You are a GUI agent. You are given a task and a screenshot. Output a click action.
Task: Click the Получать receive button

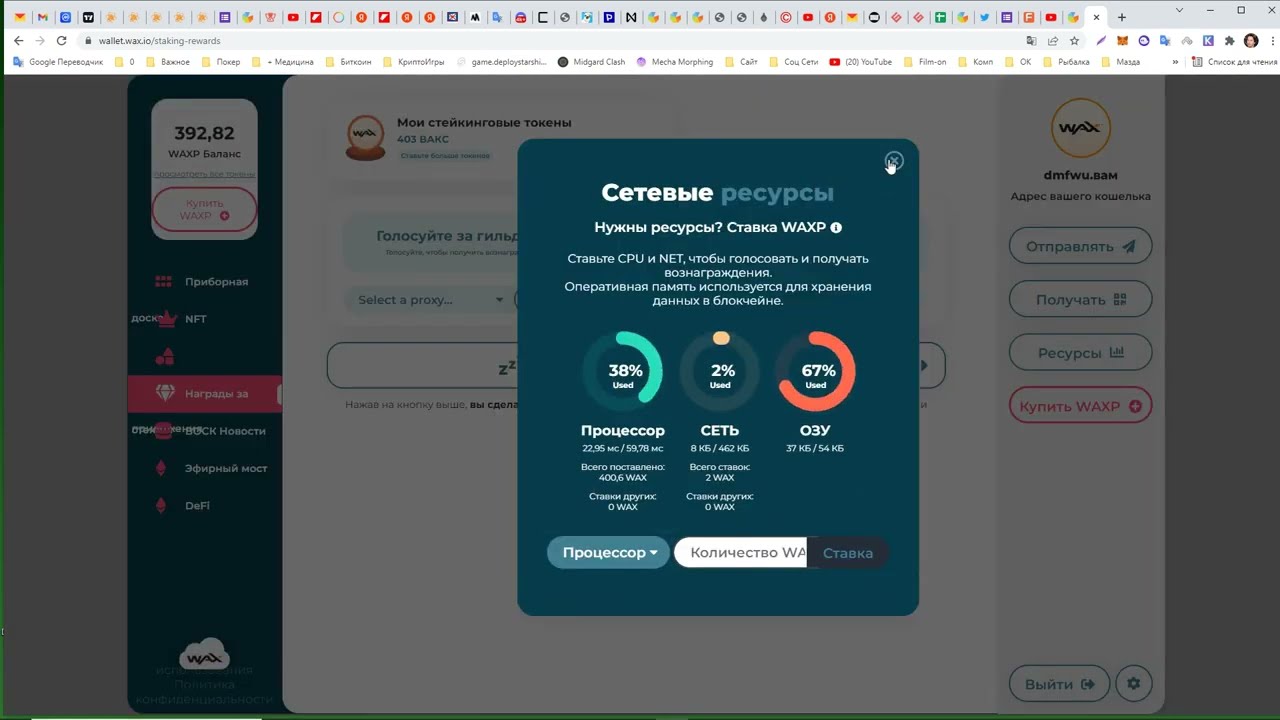(x=1080, y=299)
